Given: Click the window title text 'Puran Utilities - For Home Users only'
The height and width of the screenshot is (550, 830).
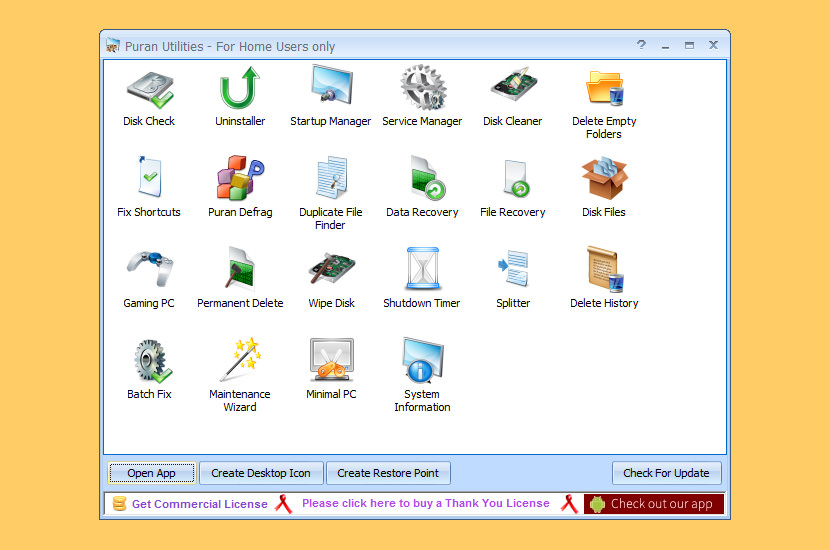Looking at the screenshot, I should (230, 47).
